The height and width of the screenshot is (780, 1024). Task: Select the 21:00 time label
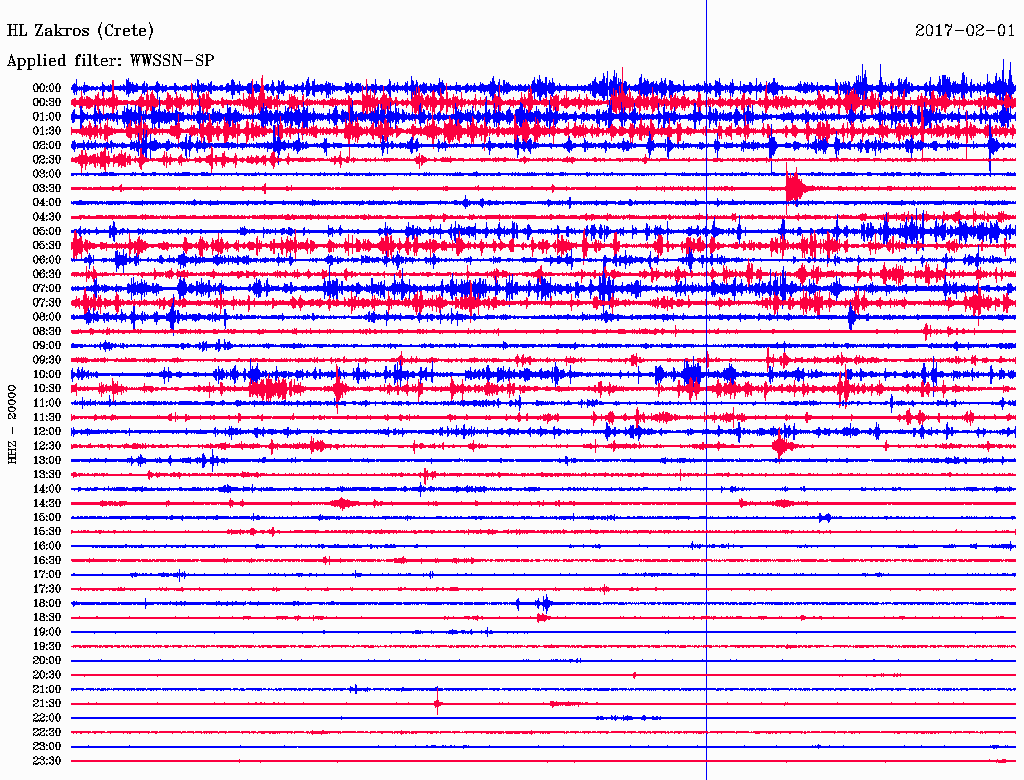[47, 689]
